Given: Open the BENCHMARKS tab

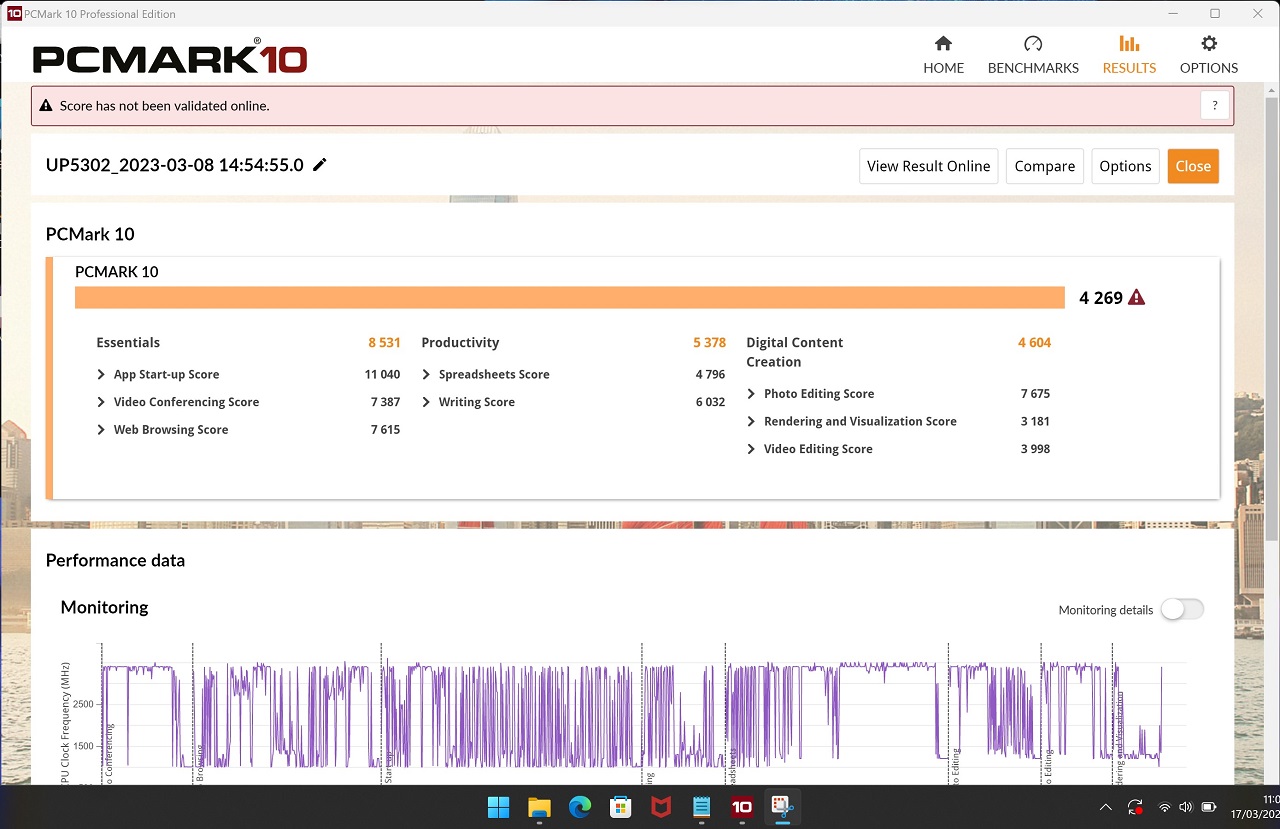Looking at the screenshot, I should 1033,56.
